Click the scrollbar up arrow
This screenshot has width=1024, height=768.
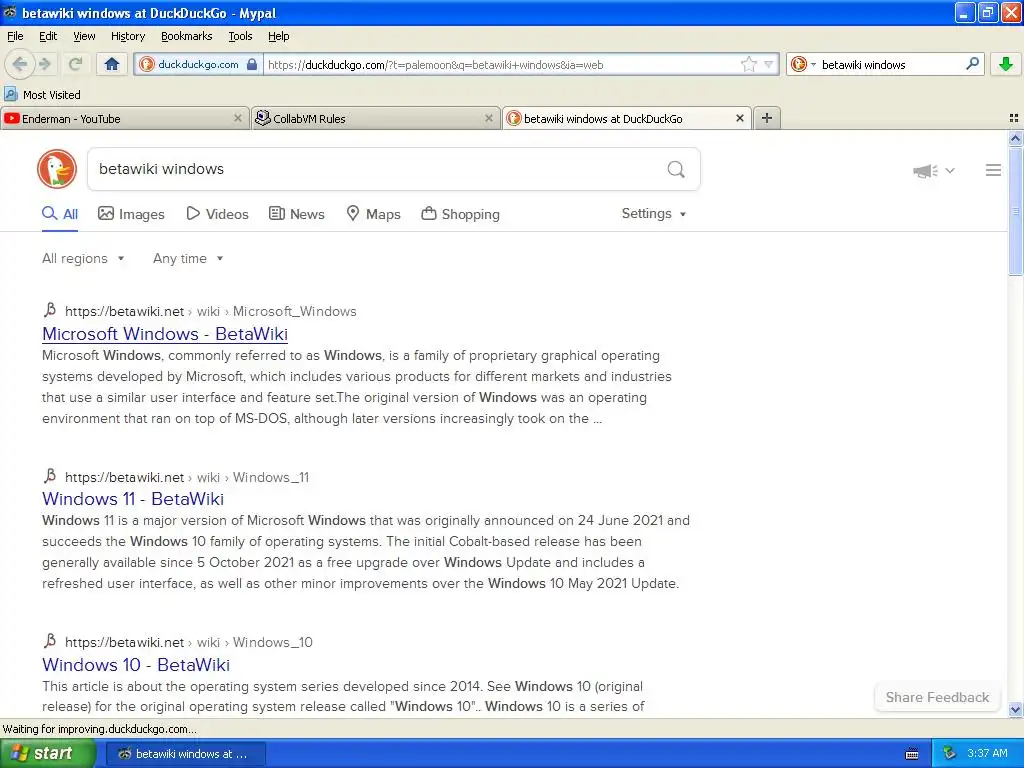coord(1015,138)
